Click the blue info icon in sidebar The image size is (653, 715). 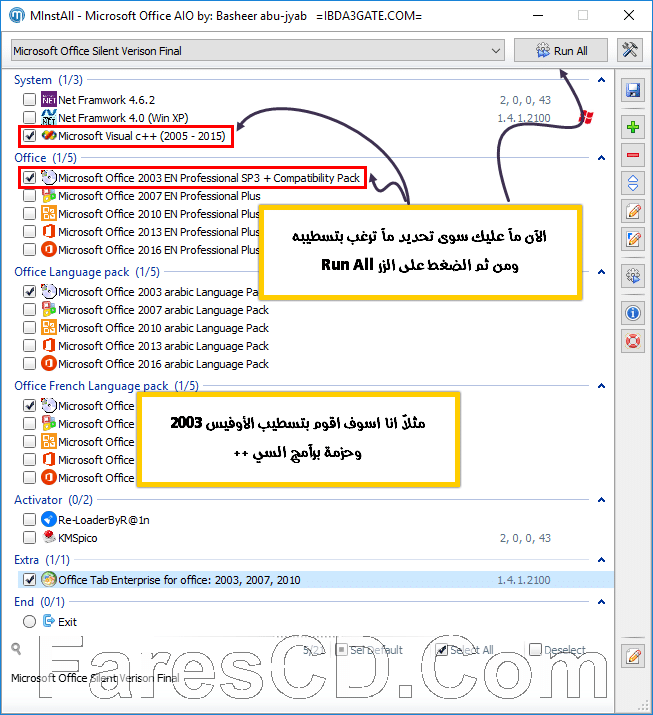click(632, 313)
